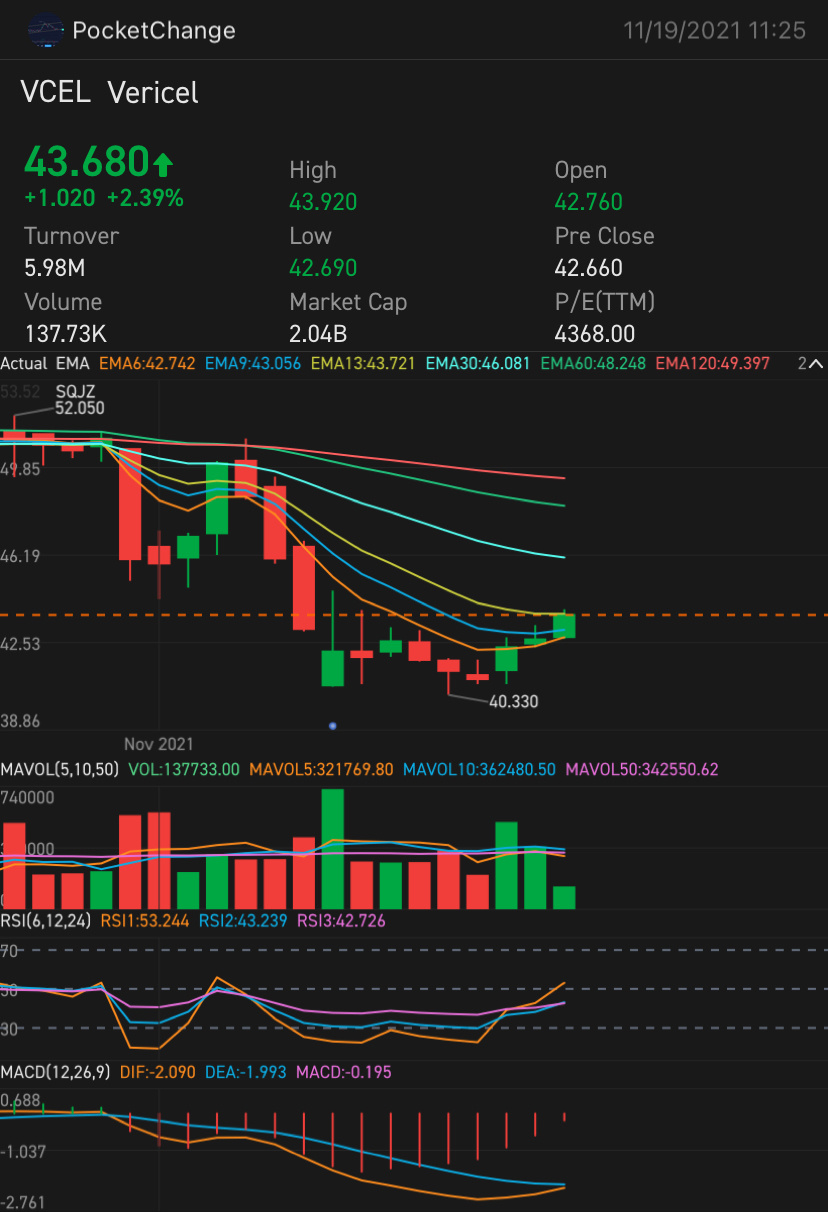Click the -2.761 MACD axis label
The width and height of the screenshot is (828, 1212).
tap(24, 1201)
